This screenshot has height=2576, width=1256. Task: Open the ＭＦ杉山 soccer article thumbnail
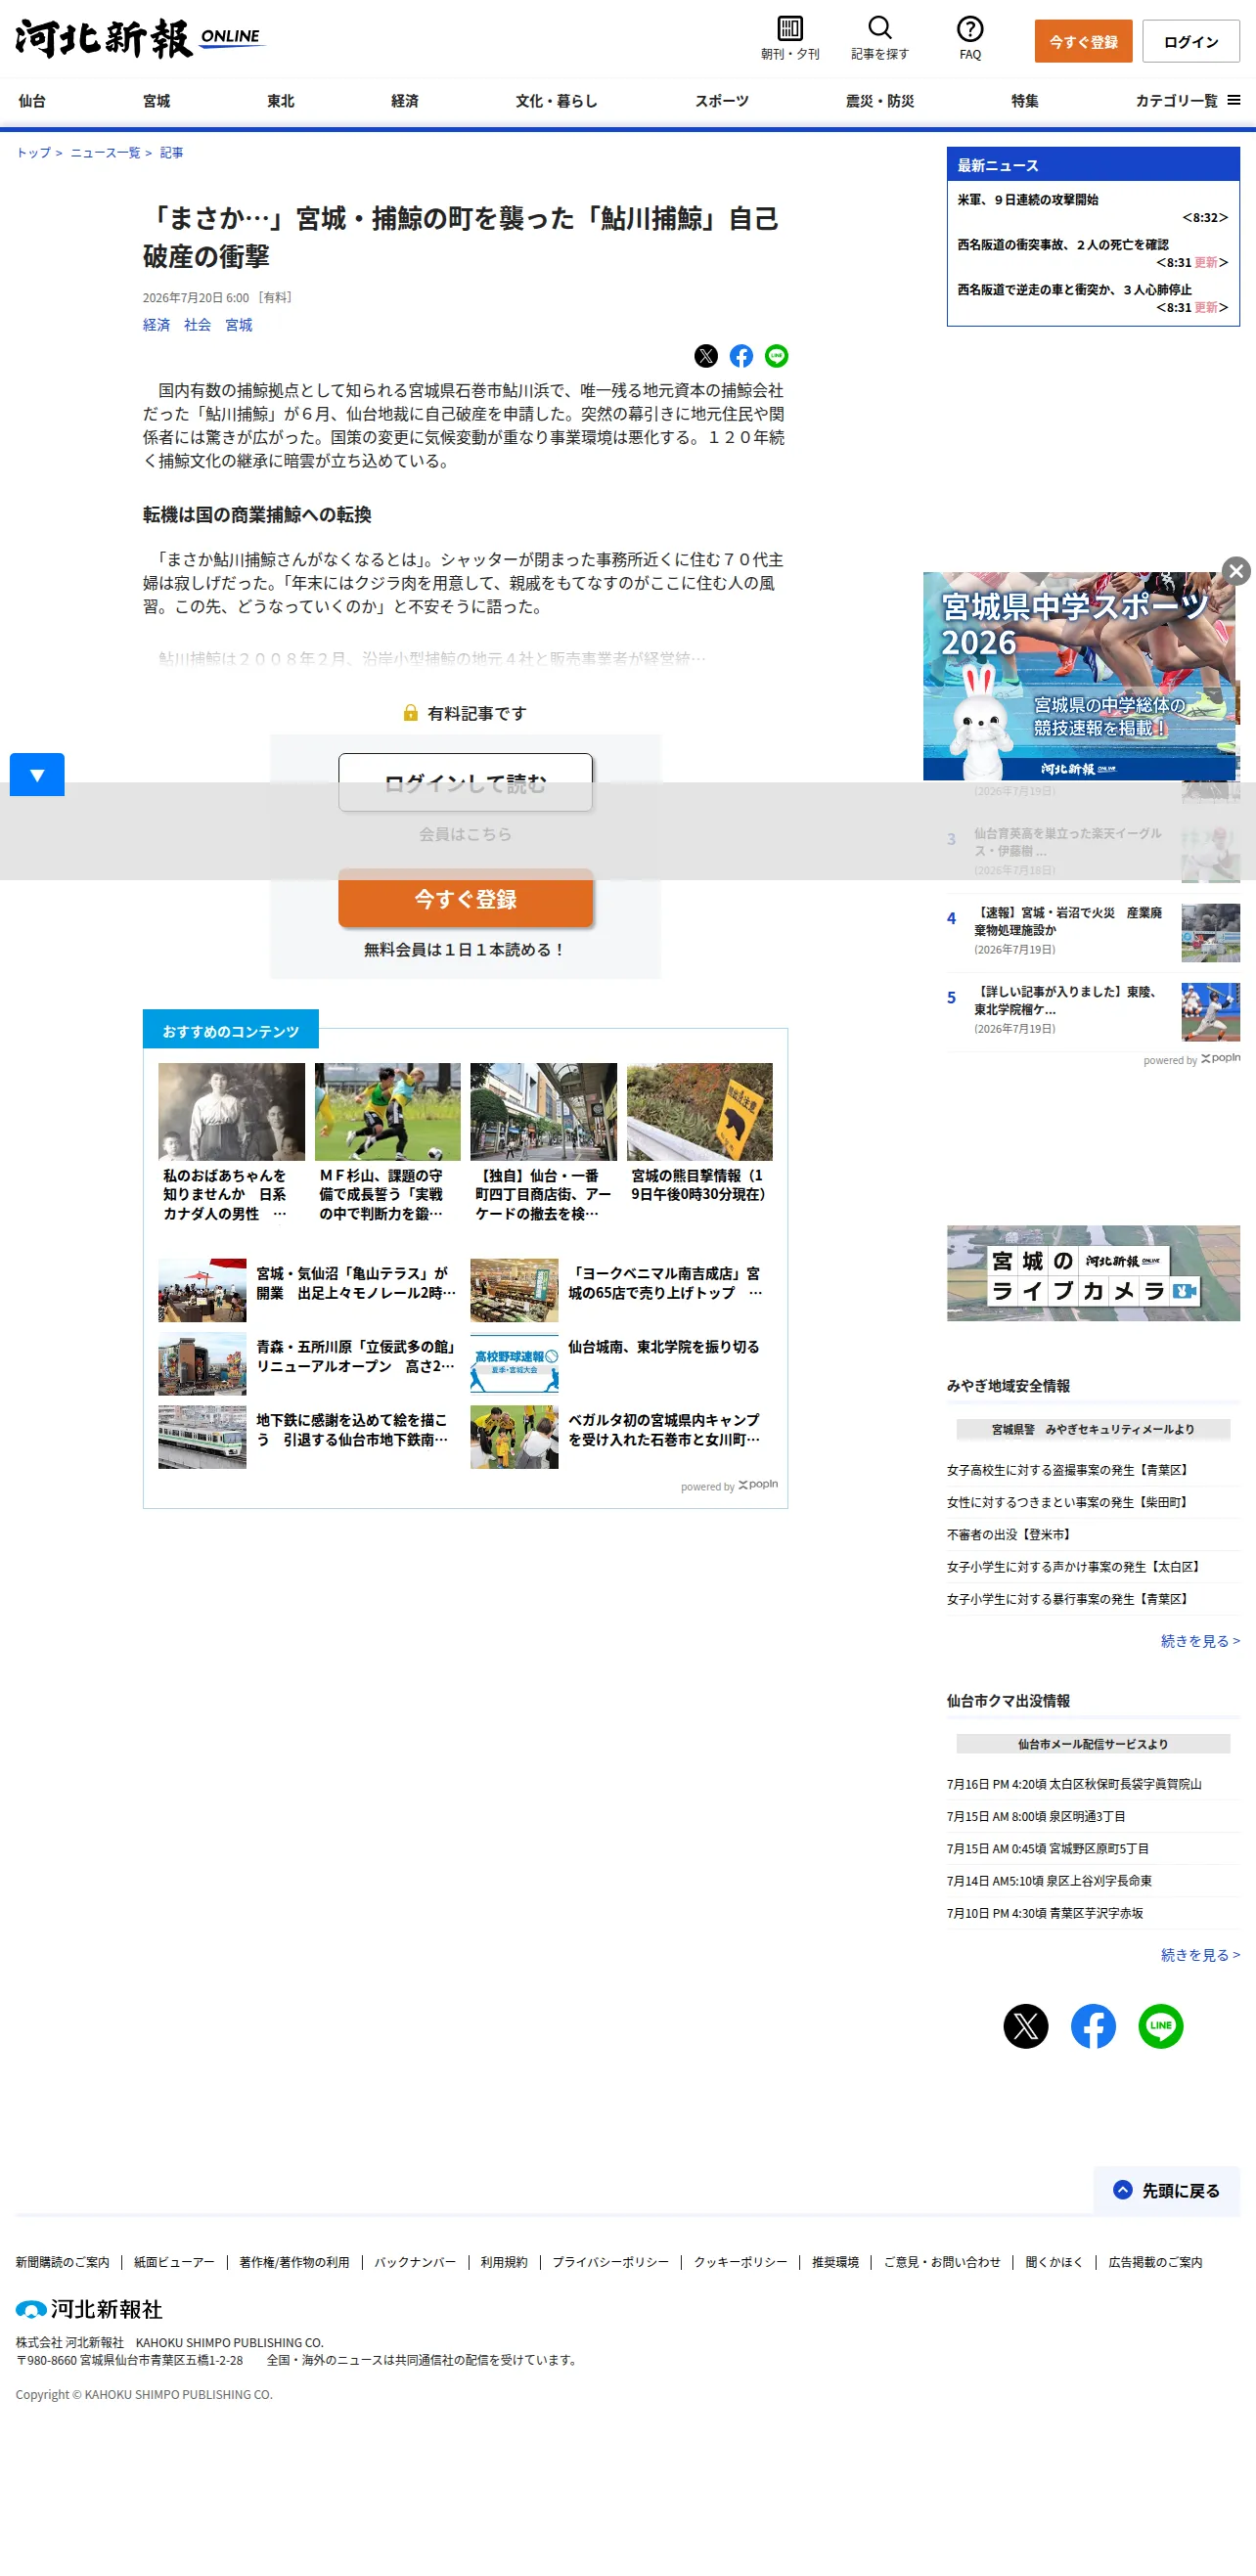coord(388,1112)
